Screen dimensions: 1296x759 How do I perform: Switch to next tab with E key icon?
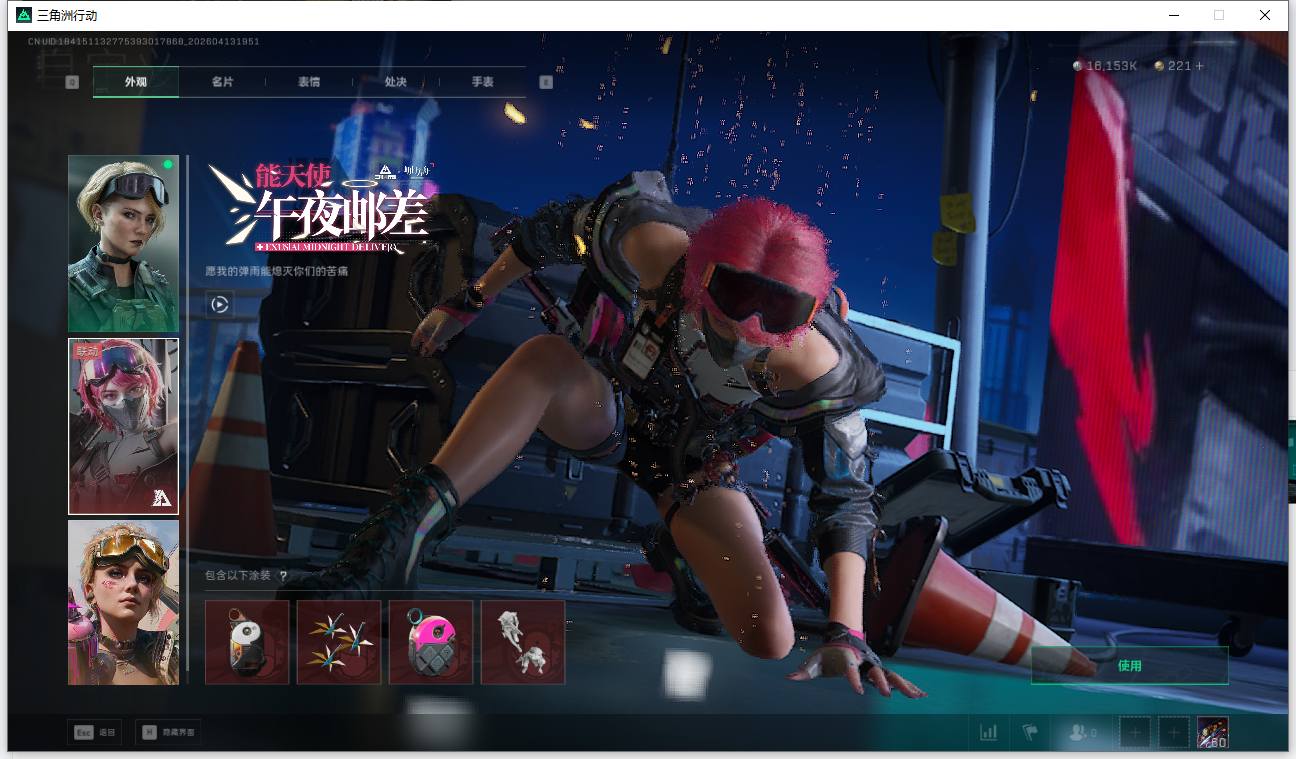(x=546, y=82)
